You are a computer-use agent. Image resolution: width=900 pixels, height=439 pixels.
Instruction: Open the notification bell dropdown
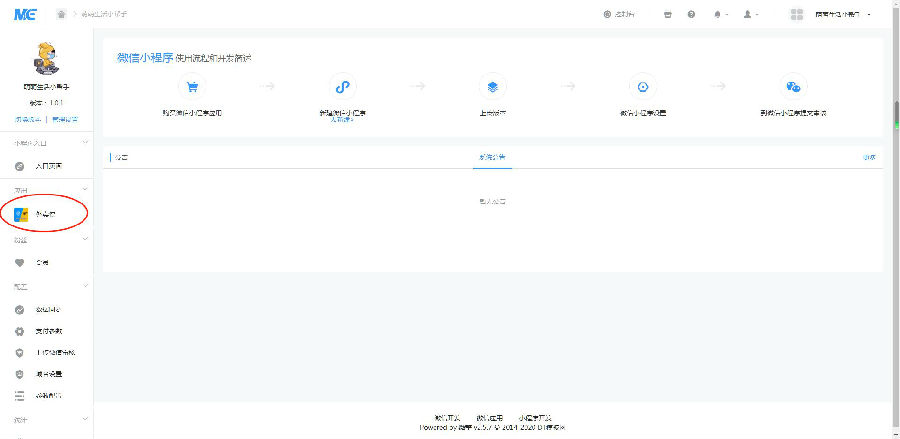(720, 15)
